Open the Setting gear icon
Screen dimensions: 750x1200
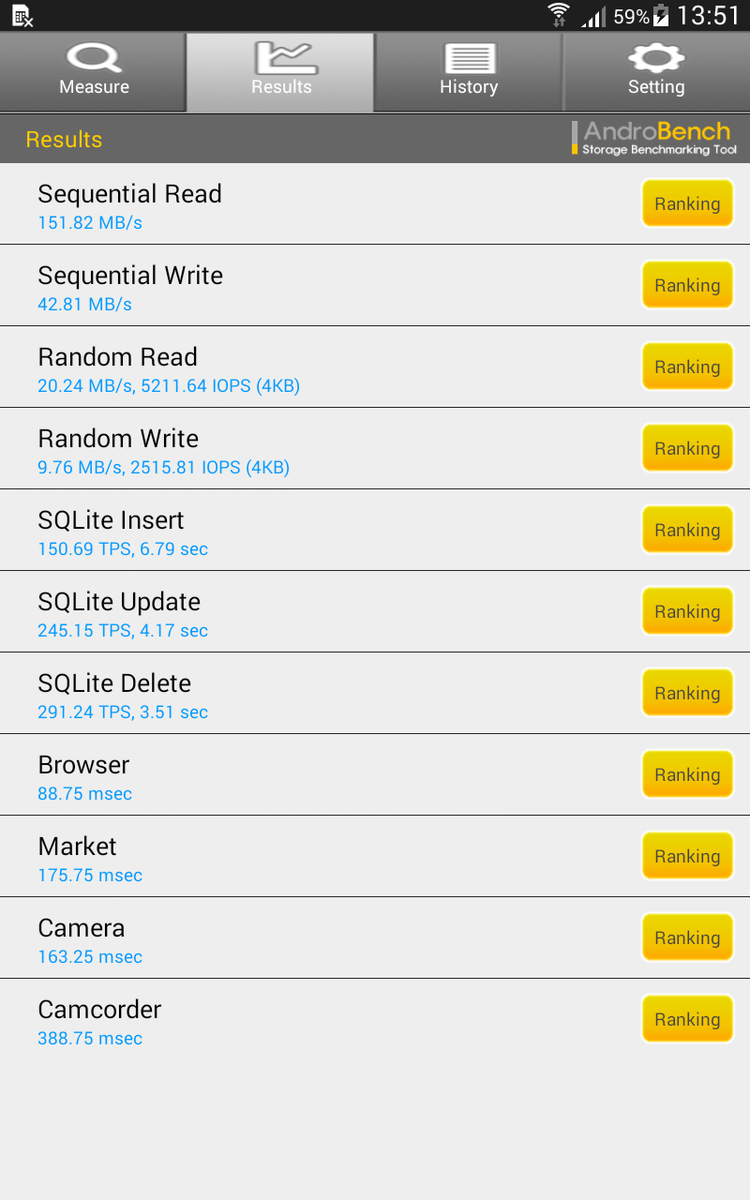click(x=656, y=57)
